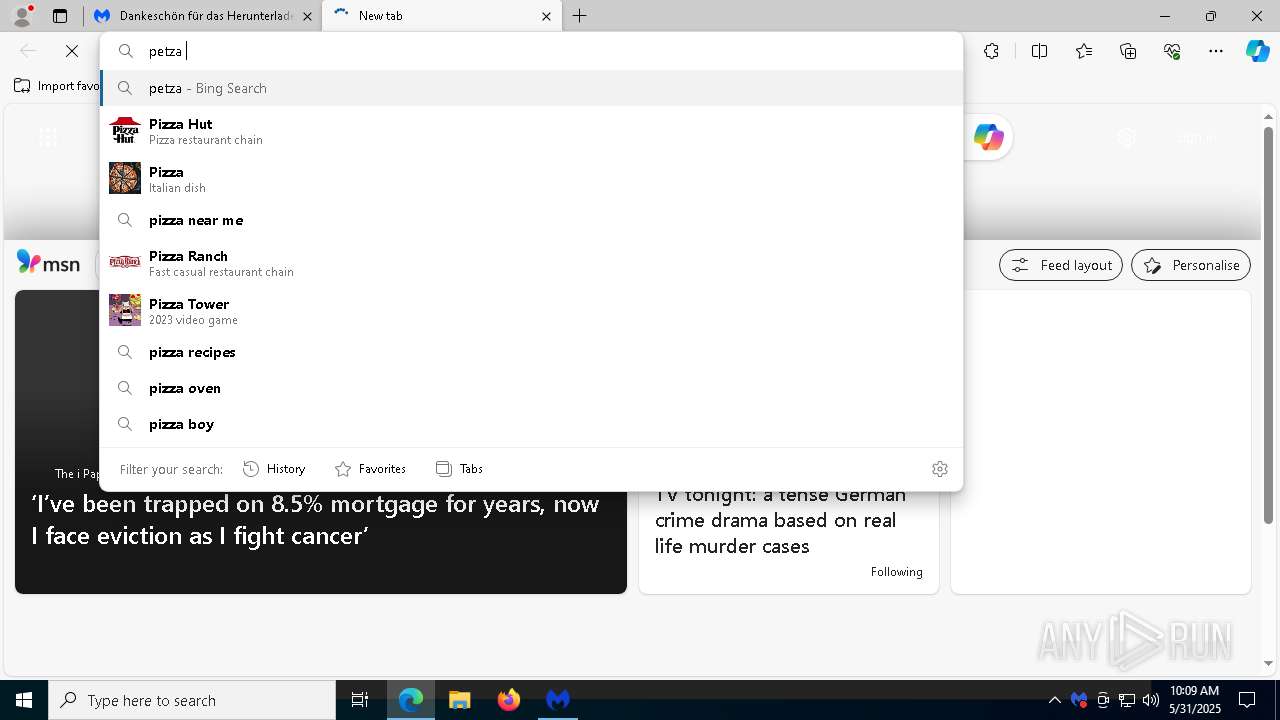The image size is (1280, 720).
Task: Open Task View on taskbar
Action: click(360, 700)
